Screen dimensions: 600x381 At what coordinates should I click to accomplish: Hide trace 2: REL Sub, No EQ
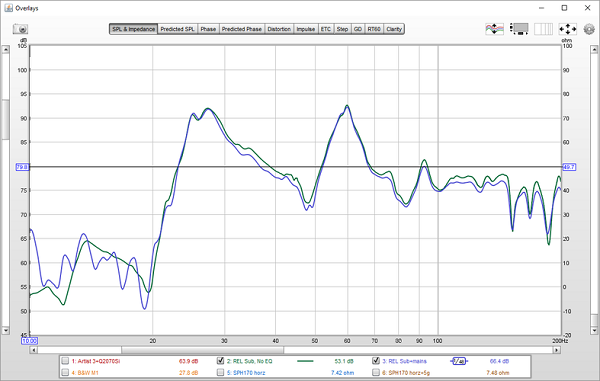[220, 361]
